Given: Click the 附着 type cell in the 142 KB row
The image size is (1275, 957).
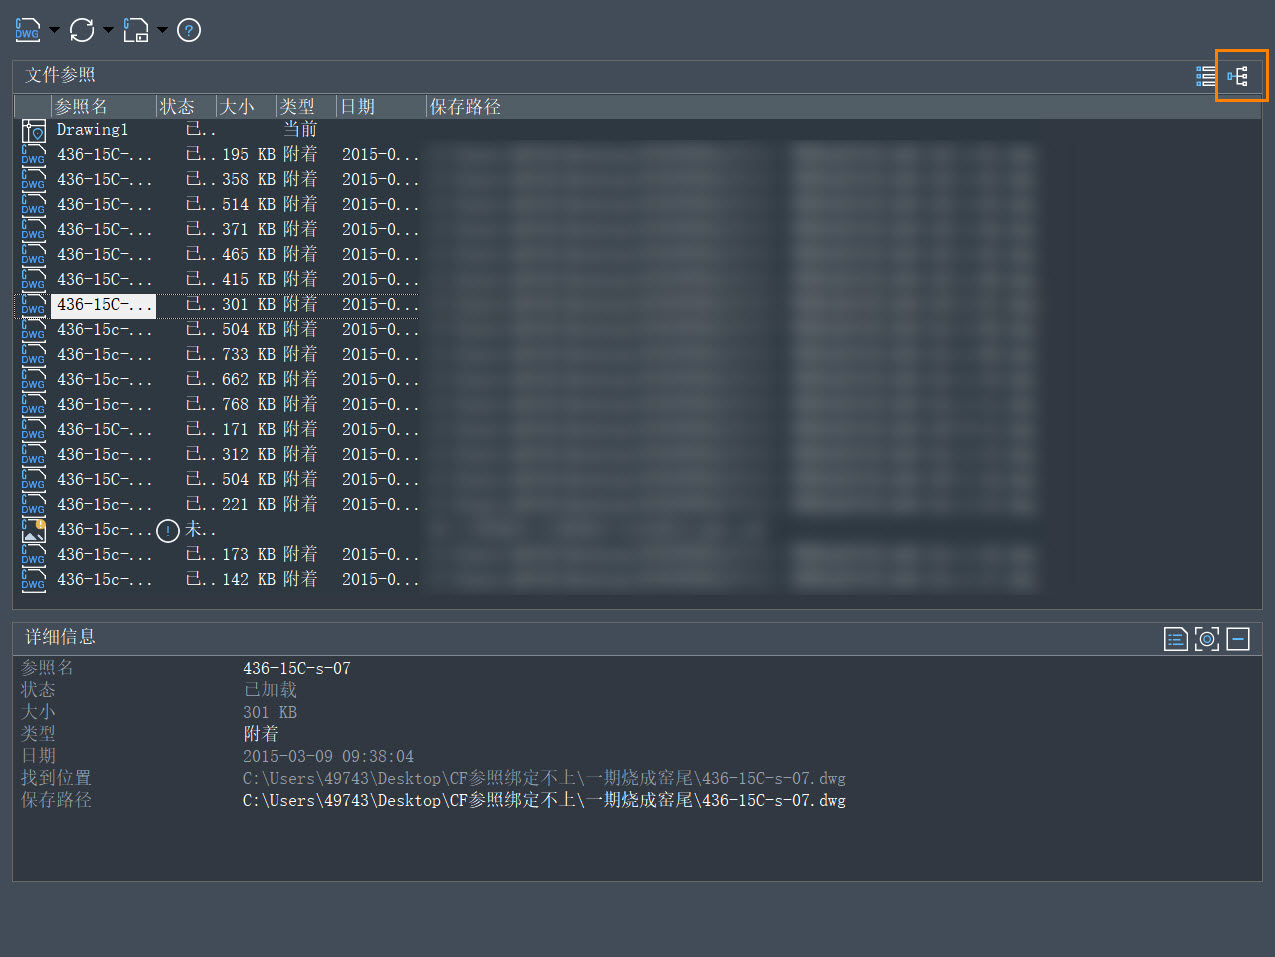Looking at the screenshot, I should pyautogui.click(x=300, y=579).
